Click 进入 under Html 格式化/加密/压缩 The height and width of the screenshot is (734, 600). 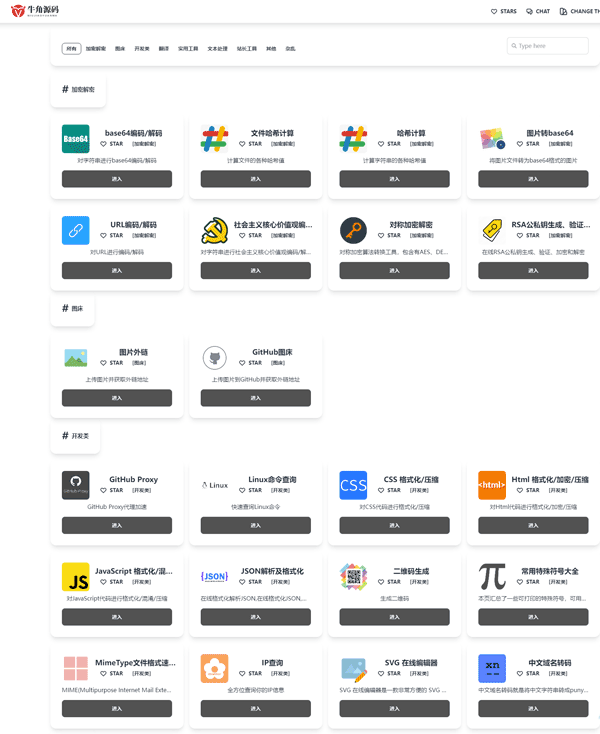[x=533, y=525]
